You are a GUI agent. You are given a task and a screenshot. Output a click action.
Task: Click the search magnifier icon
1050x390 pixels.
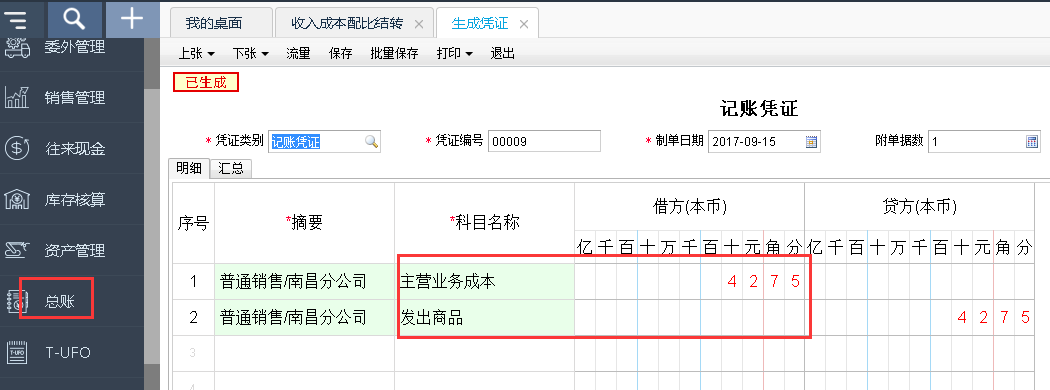click(74, 19)
